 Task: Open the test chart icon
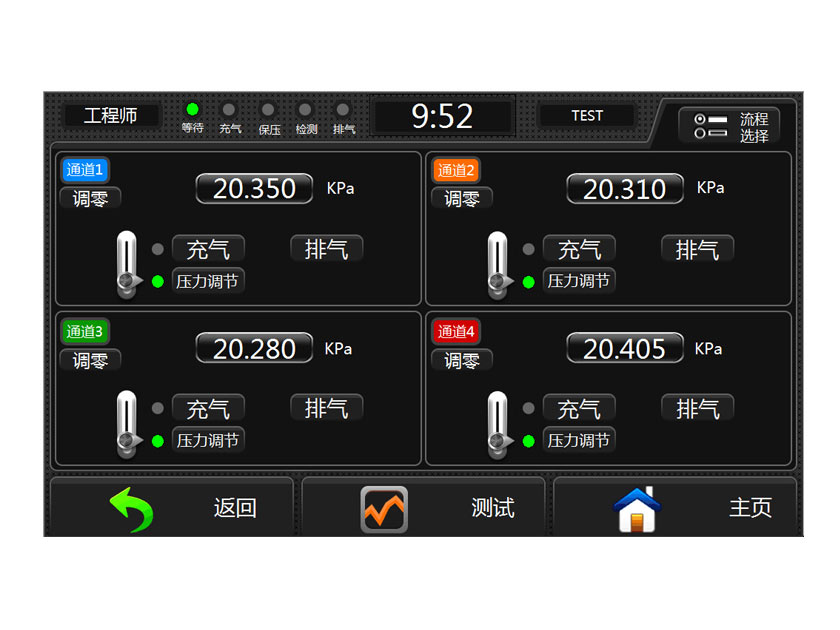click(384, 509)
